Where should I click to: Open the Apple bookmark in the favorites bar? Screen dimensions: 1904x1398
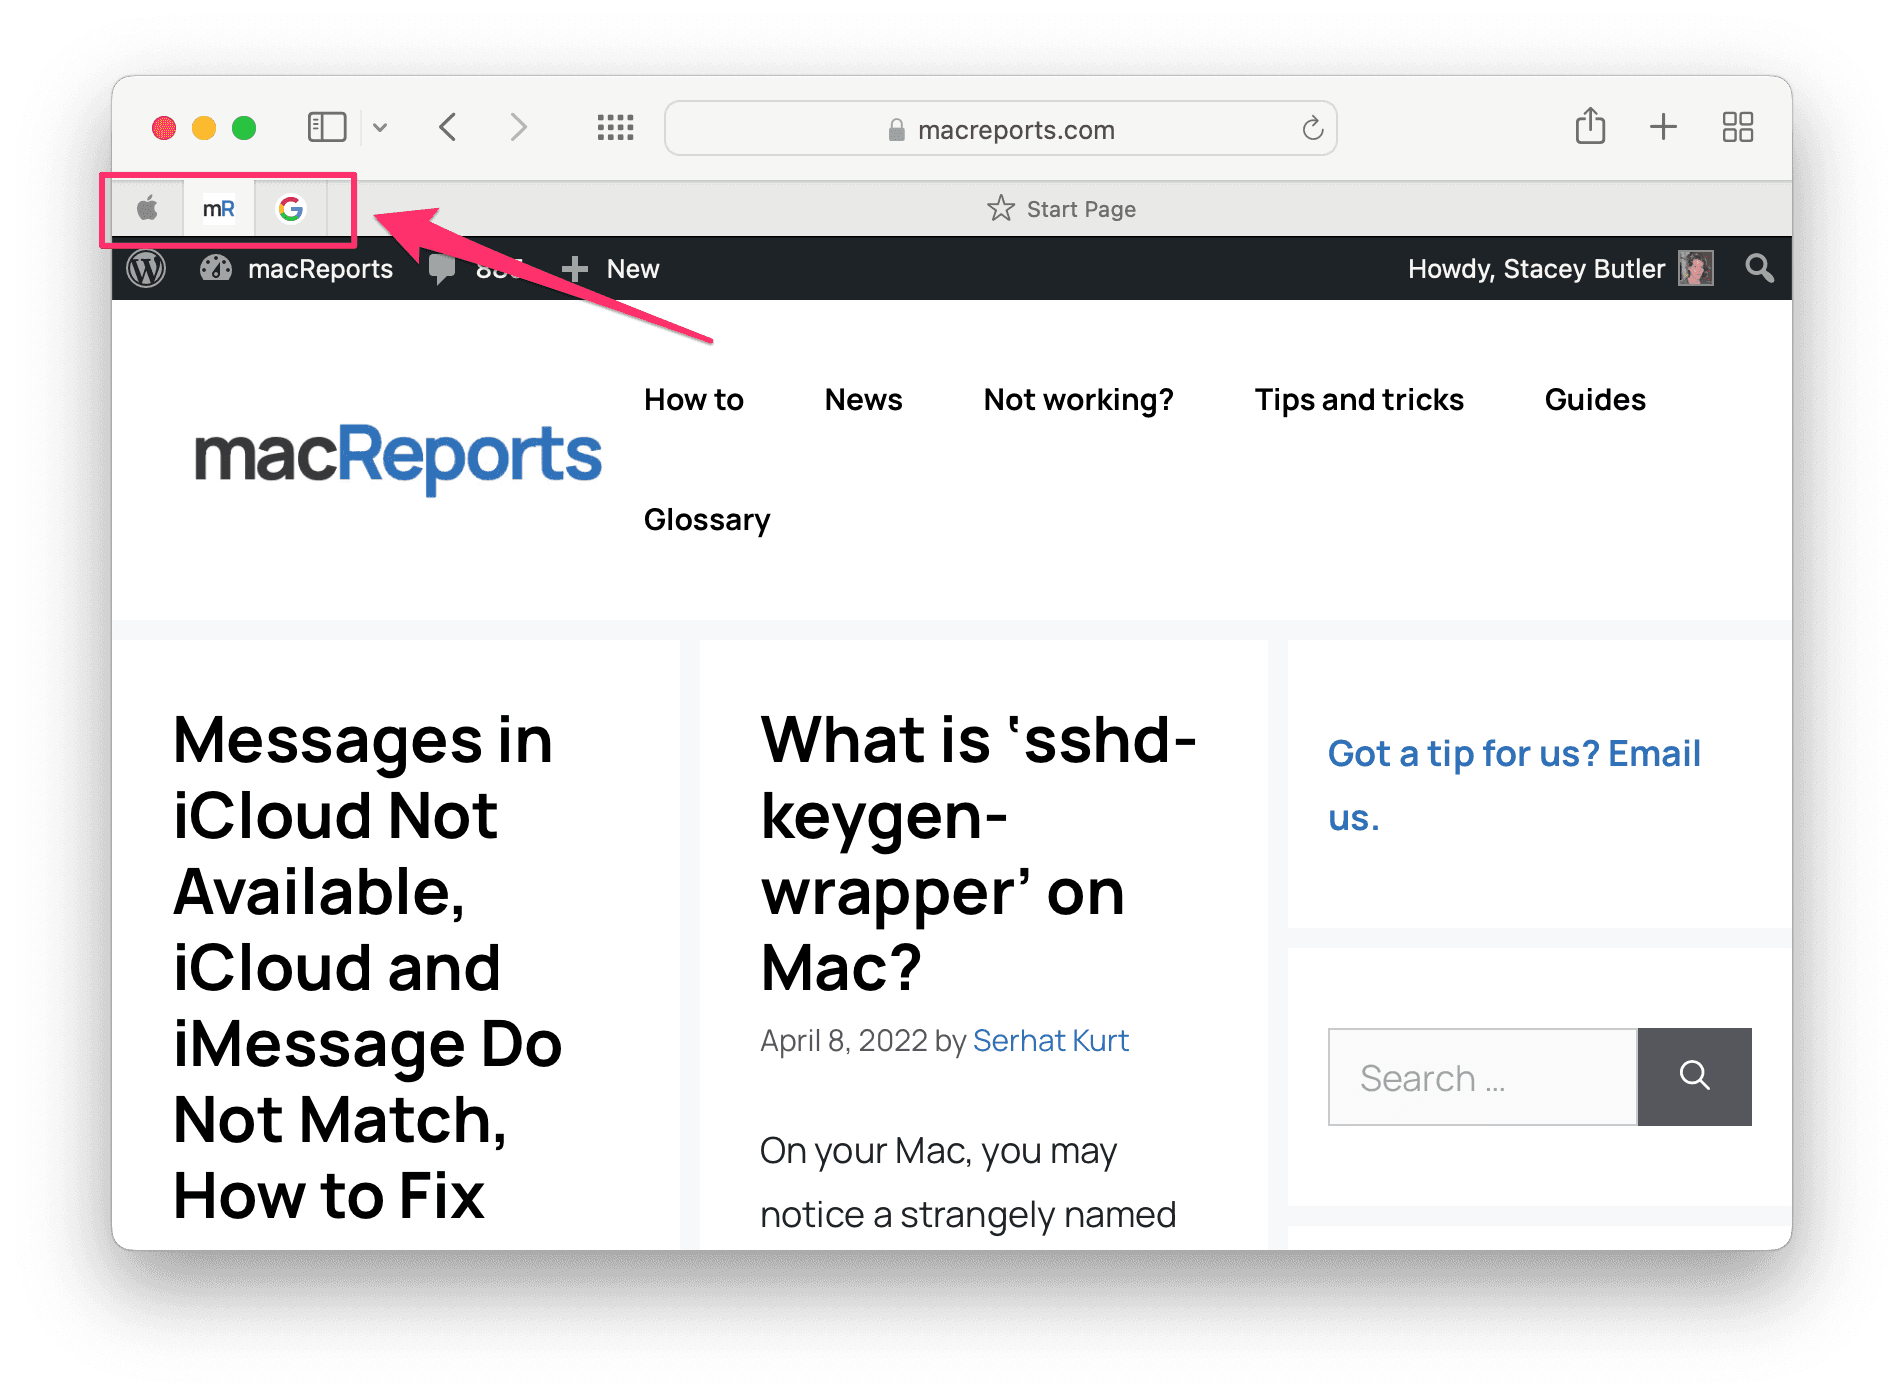pyautogui.click(x=146, y=208)
